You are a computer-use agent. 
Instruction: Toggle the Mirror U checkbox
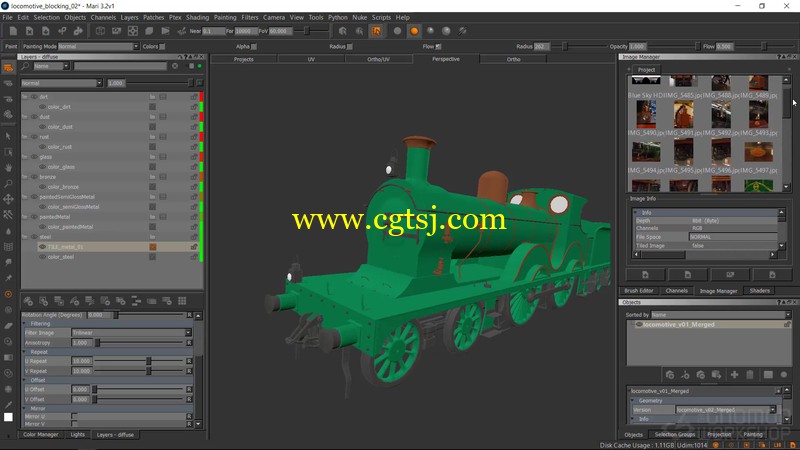74,416
